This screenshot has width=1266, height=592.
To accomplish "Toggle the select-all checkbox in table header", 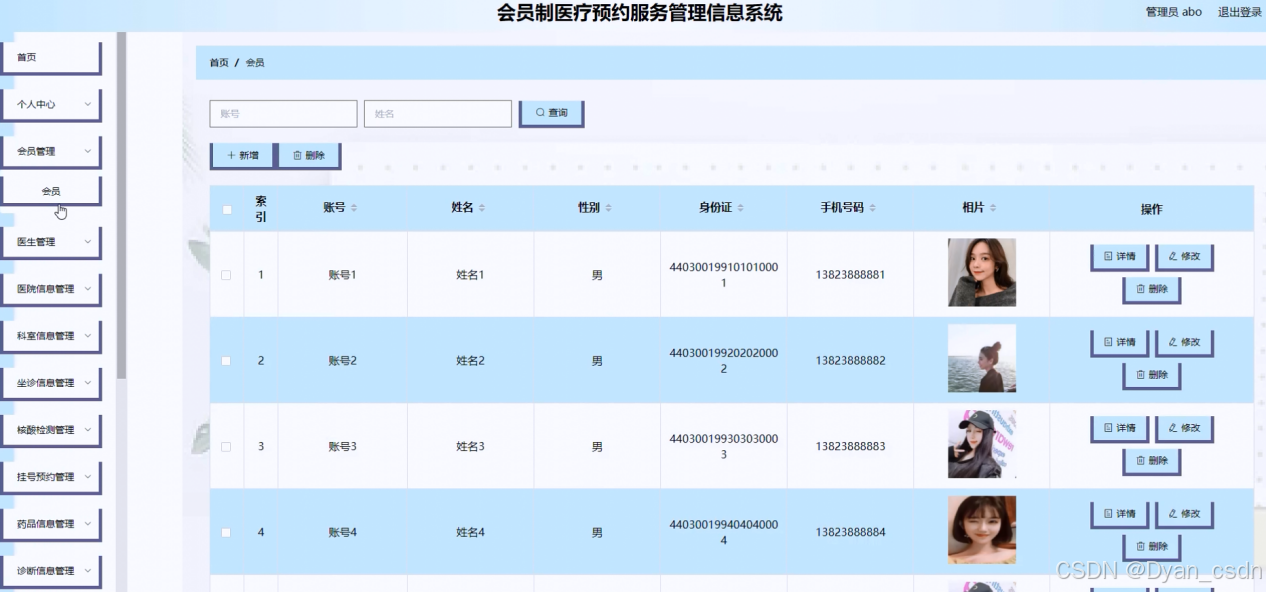I will coord(227,209).
